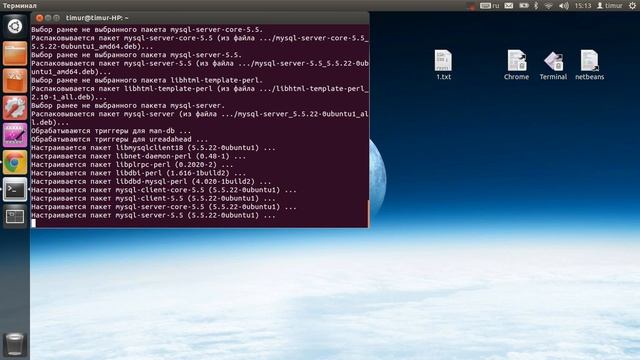Open the Terminal desktop shortcut
The height and width of the screenshot is (360, 640).
click(x=553, y=65)
